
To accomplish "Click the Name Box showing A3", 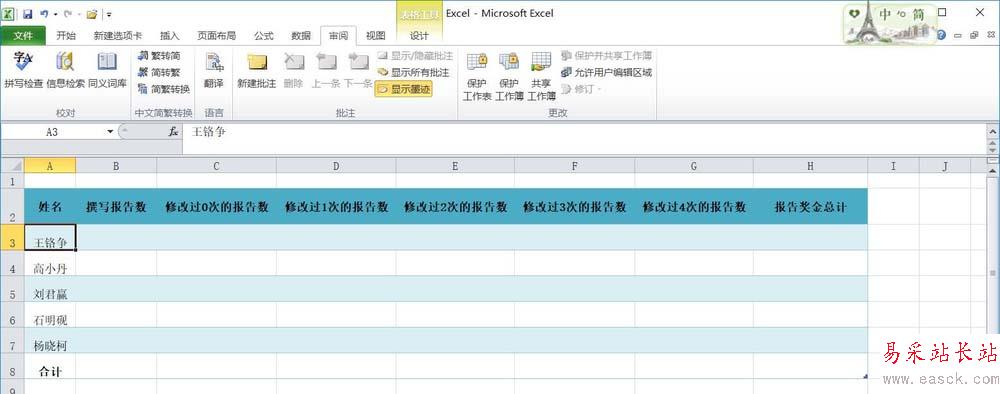I will [x=52, y=131].
